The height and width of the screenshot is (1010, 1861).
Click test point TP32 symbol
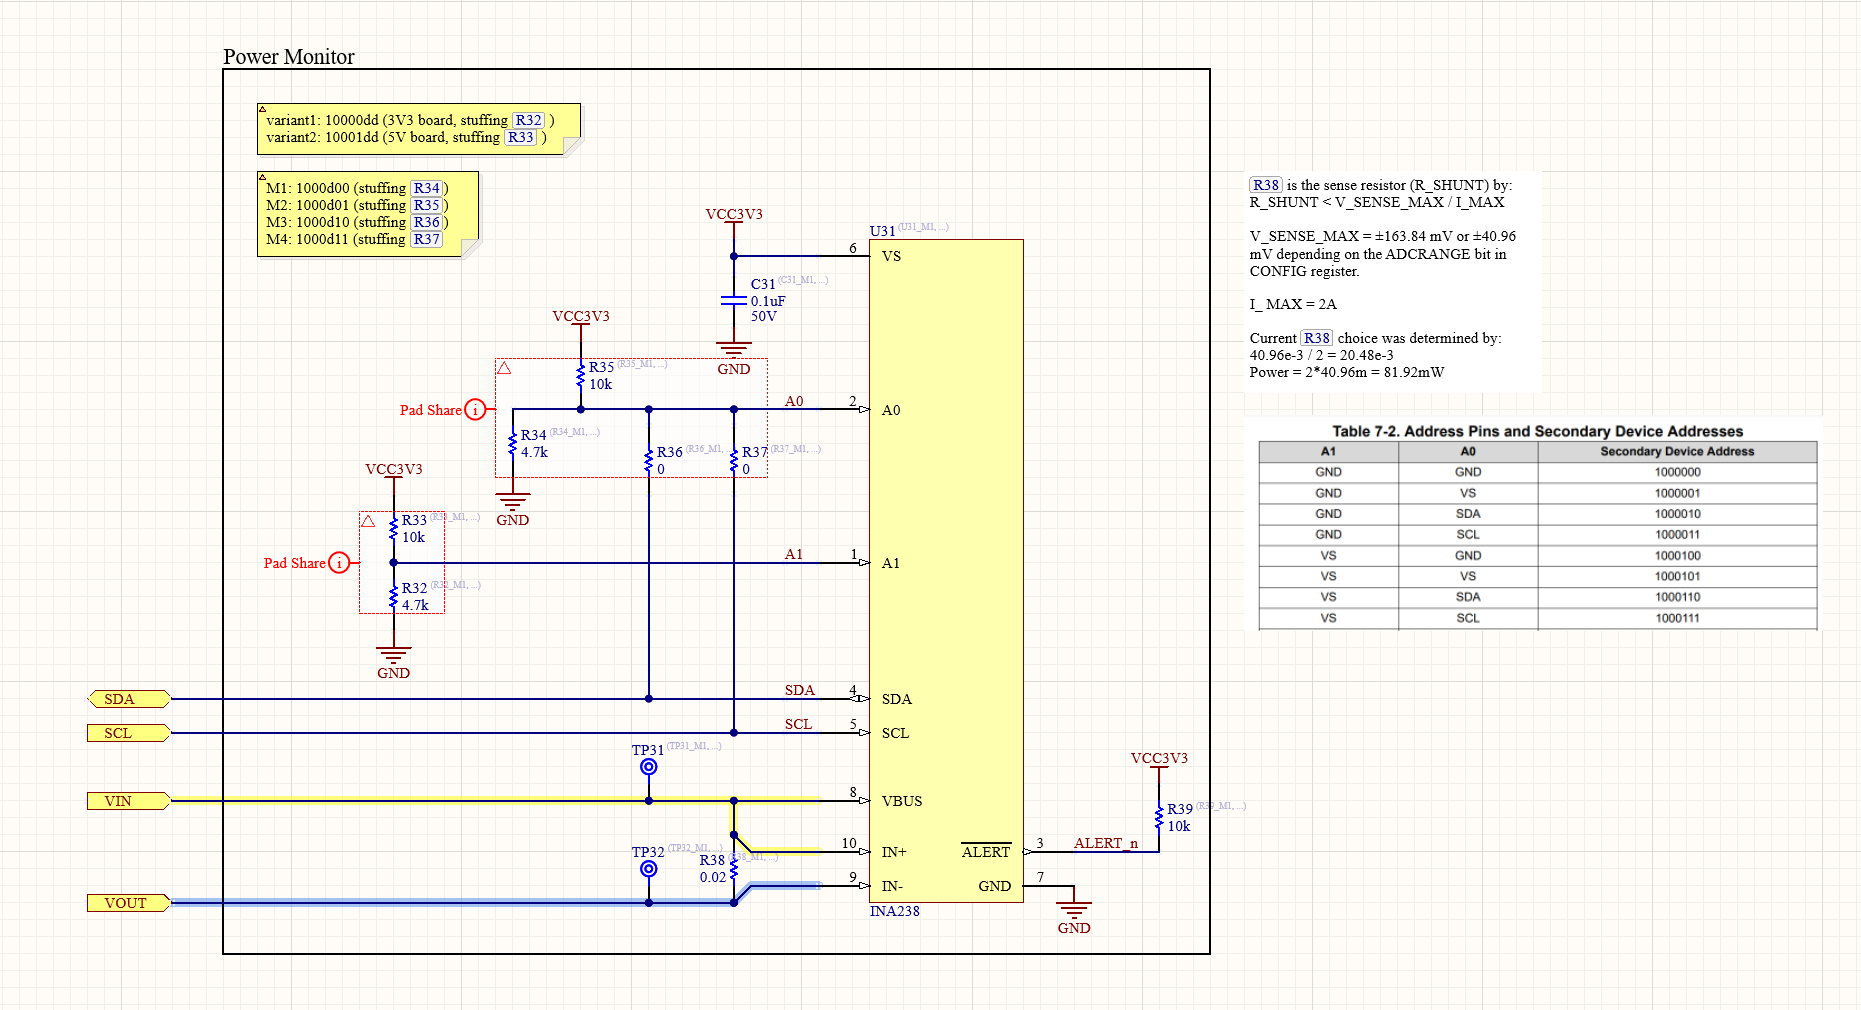point(649,869)
